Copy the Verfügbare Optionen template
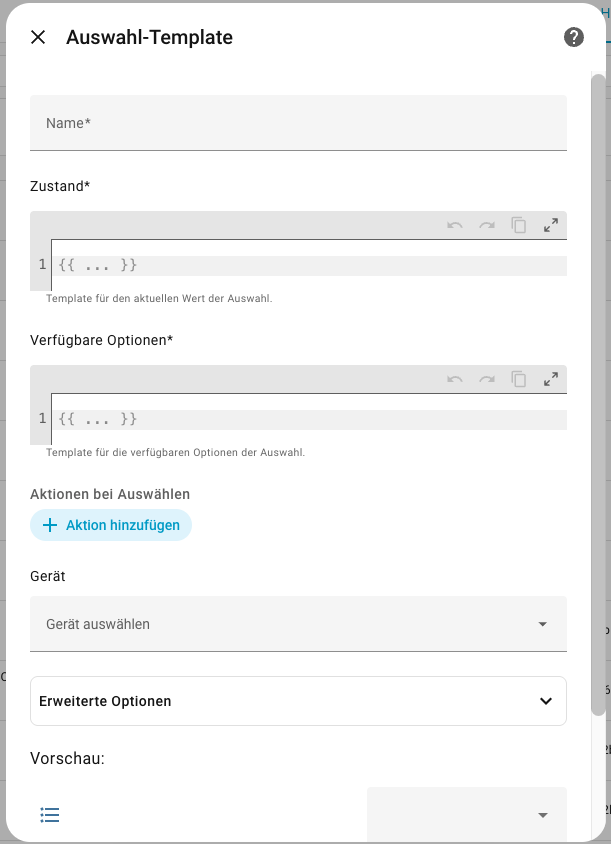 click(x=519, y=379)
